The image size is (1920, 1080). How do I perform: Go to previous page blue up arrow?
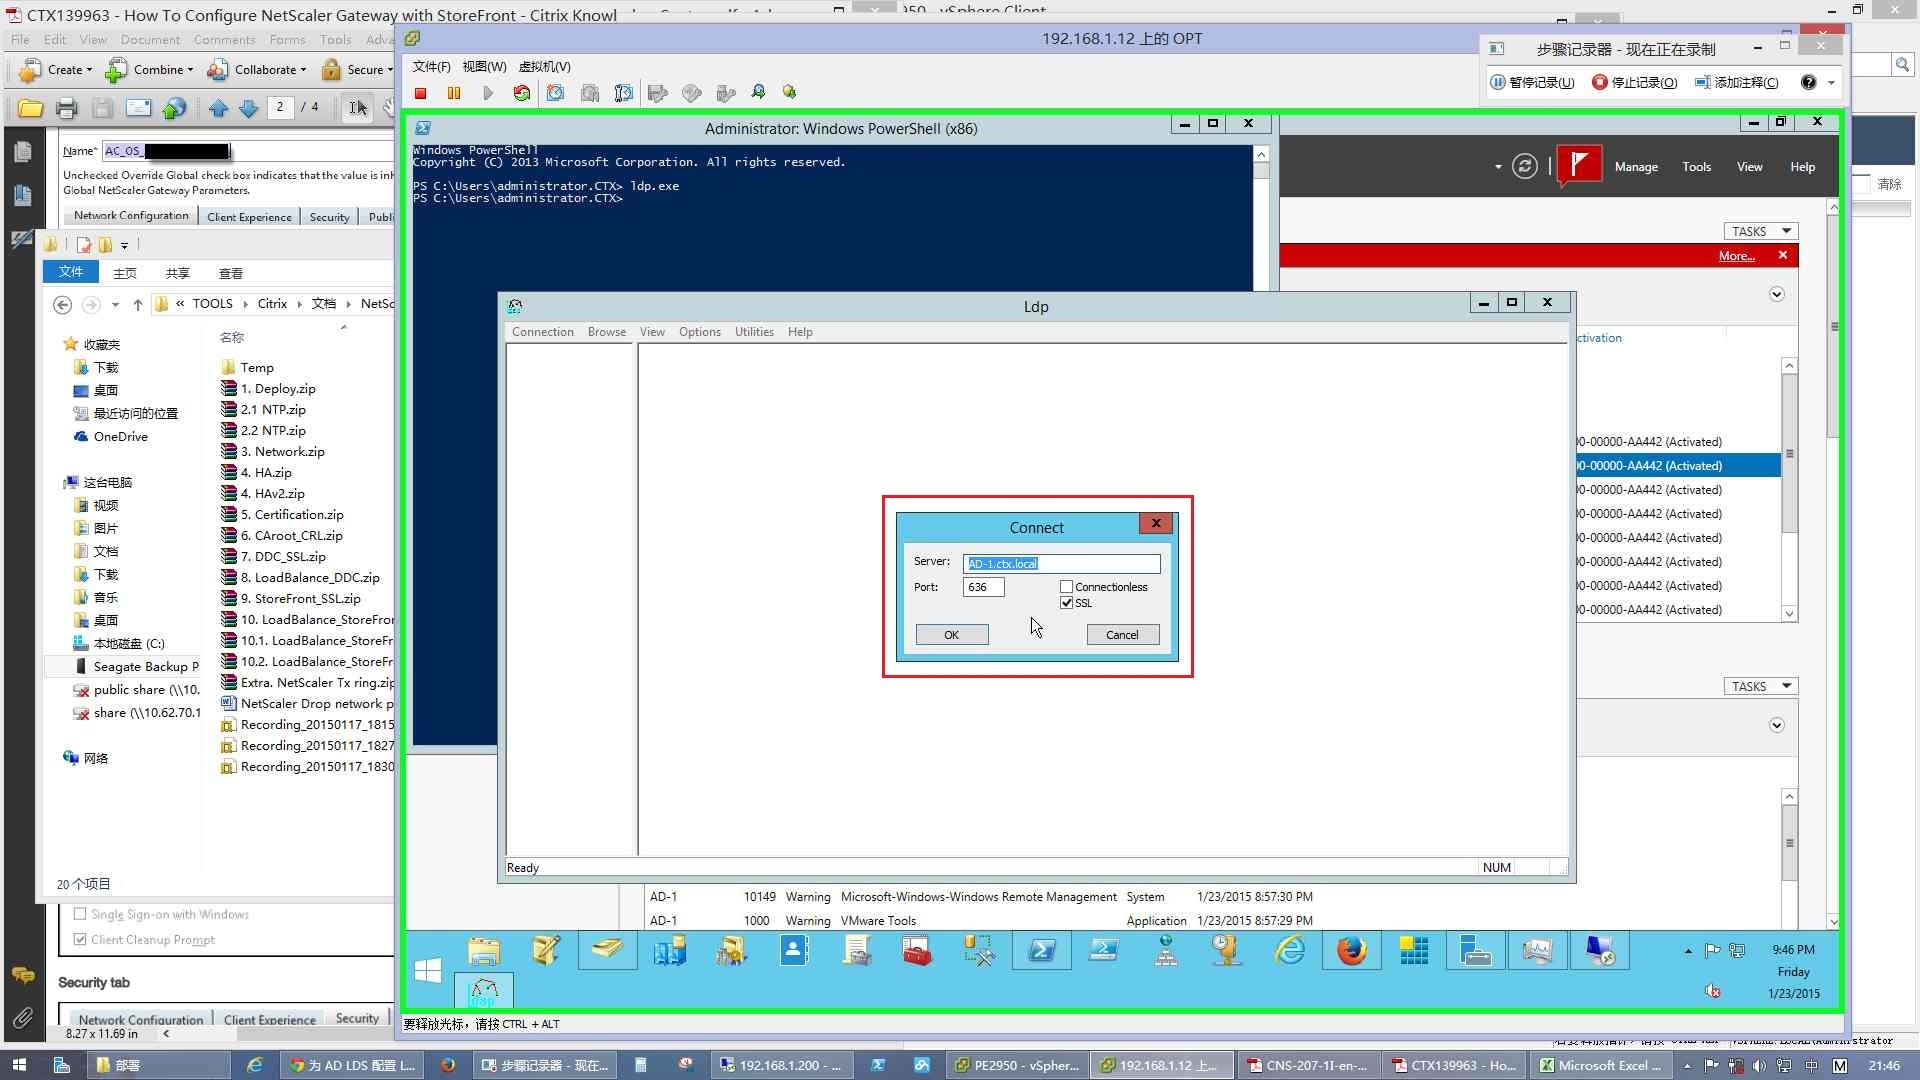219,108
